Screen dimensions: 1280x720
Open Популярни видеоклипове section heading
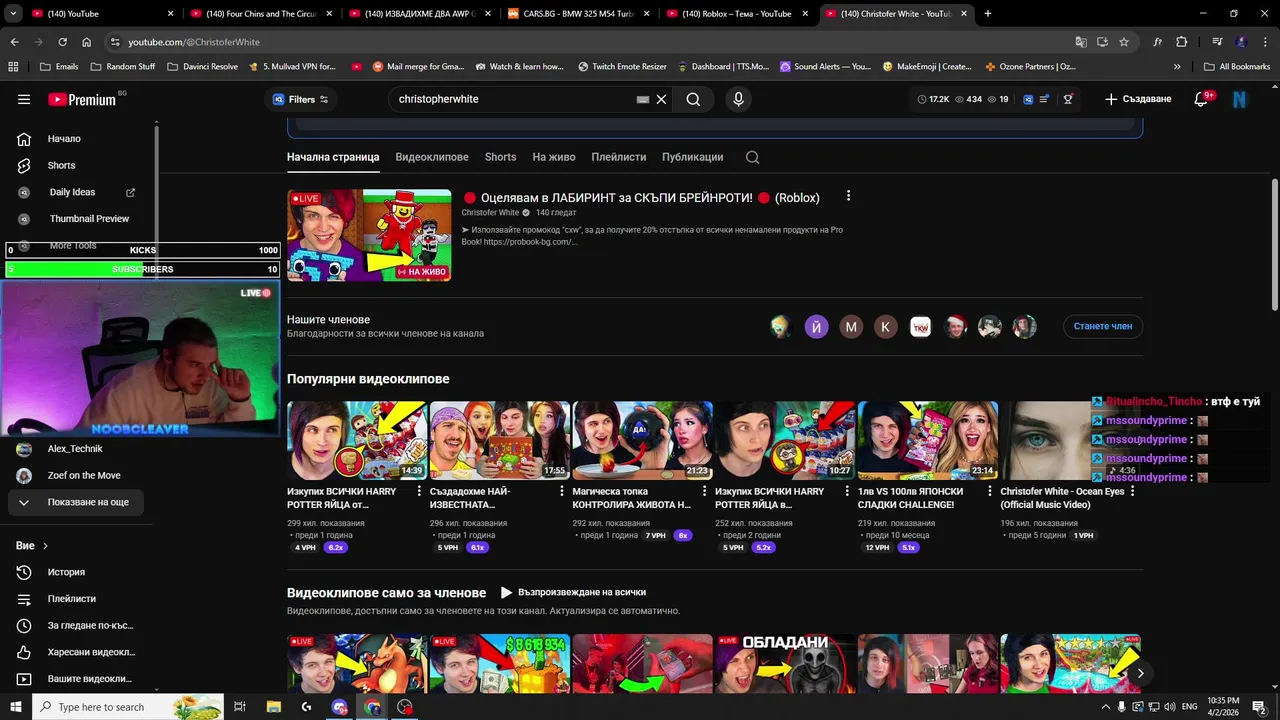click(368, 379)
